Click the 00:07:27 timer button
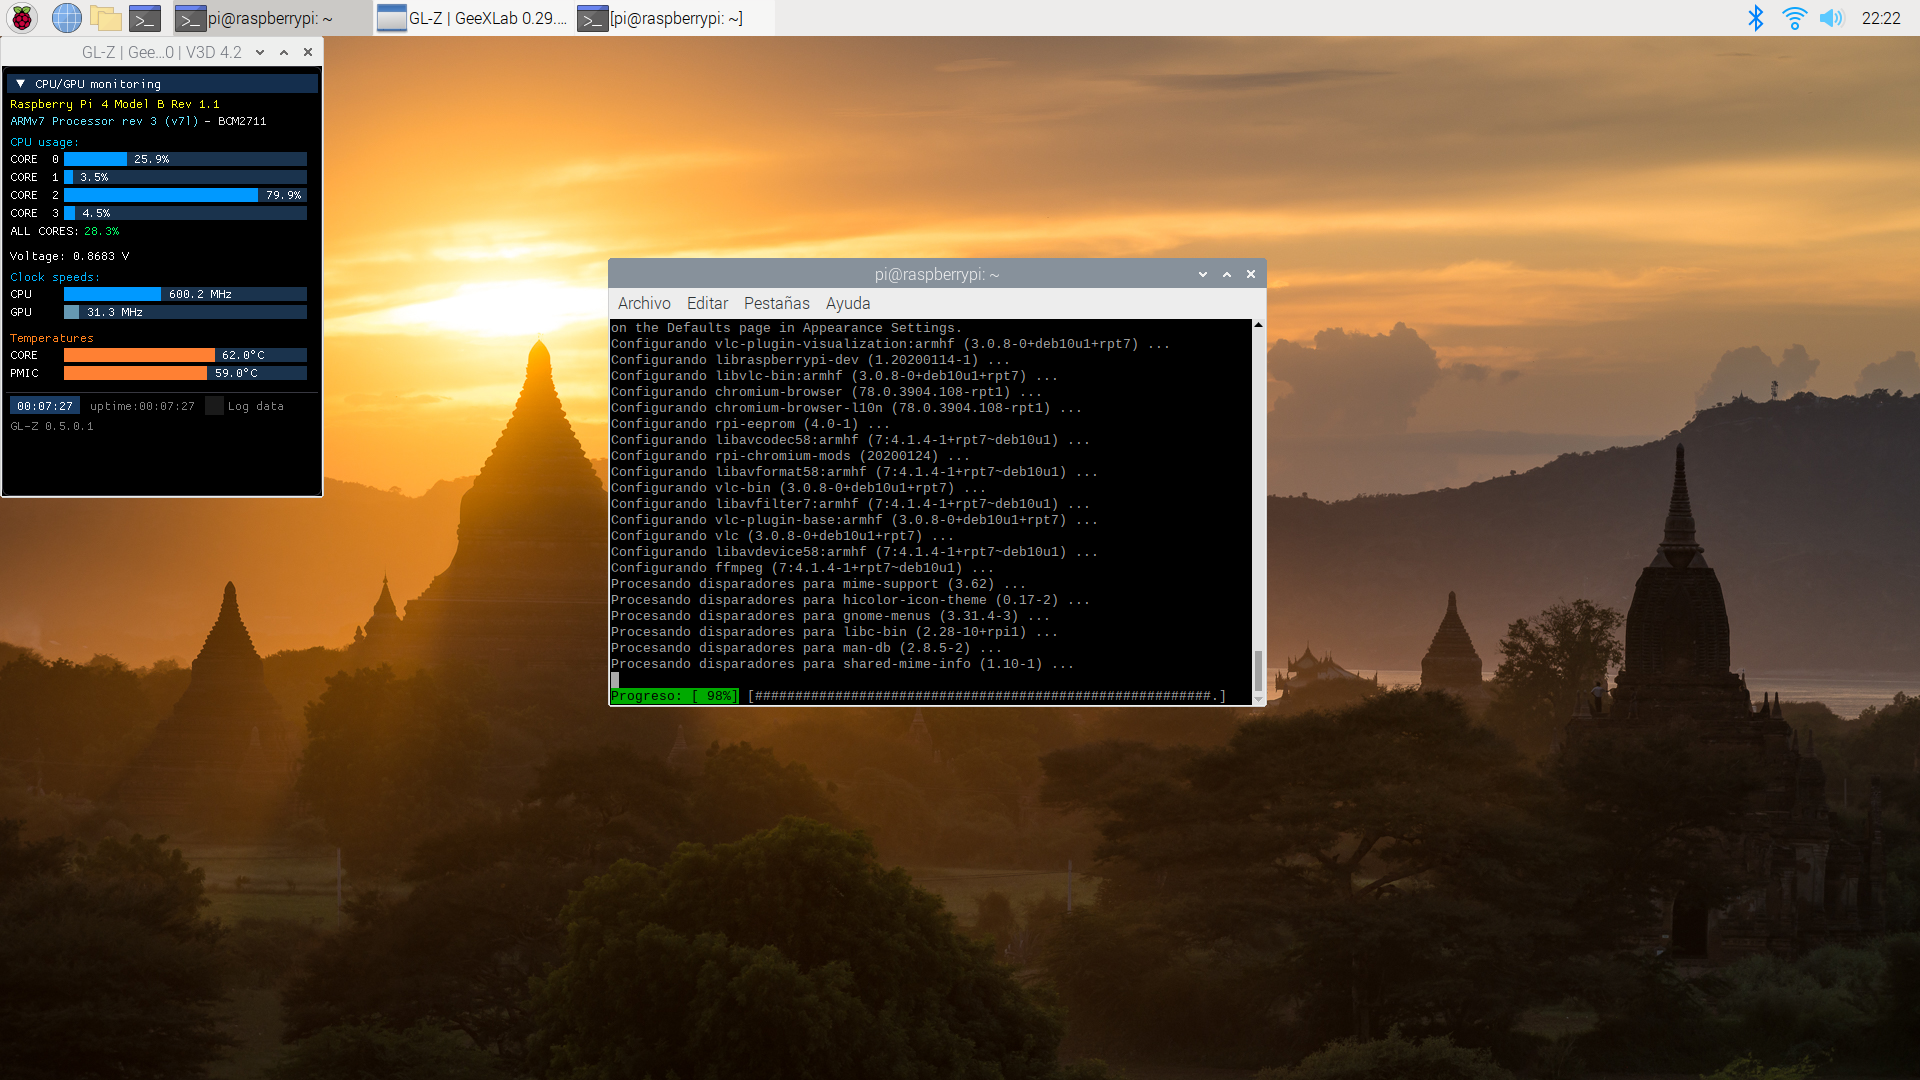This screenshot has height=1080, width=1920. tap(45, 406)
